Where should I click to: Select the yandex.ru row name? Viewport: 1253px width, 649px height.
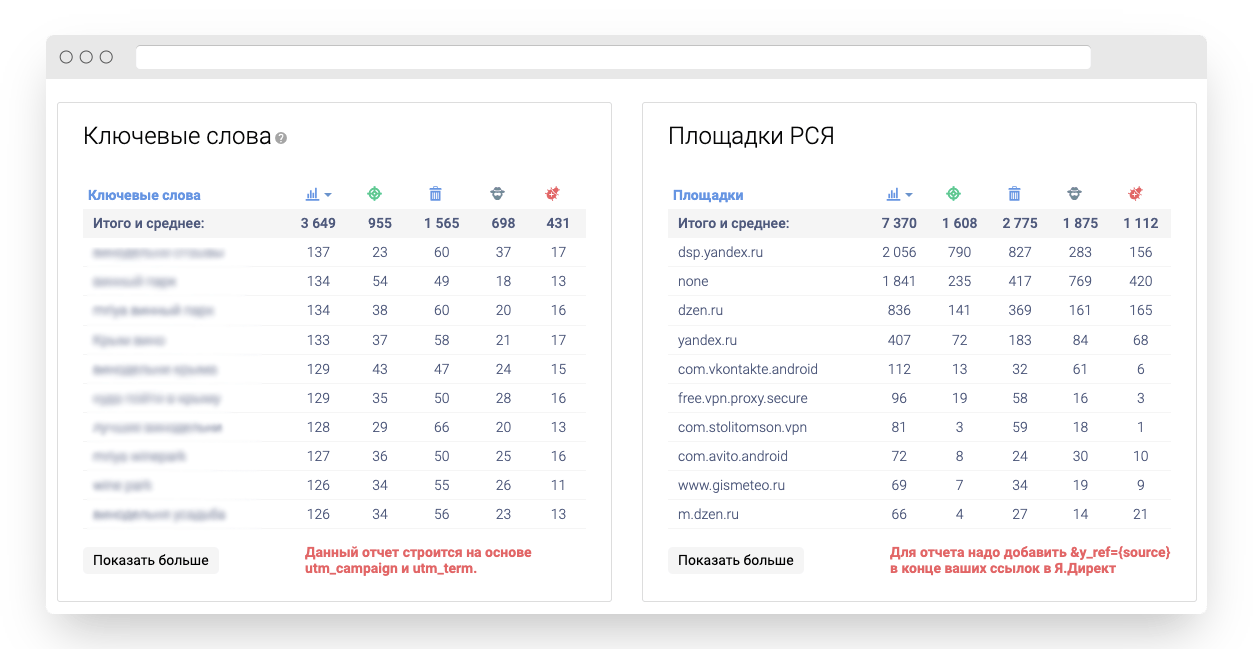[707, 340]
